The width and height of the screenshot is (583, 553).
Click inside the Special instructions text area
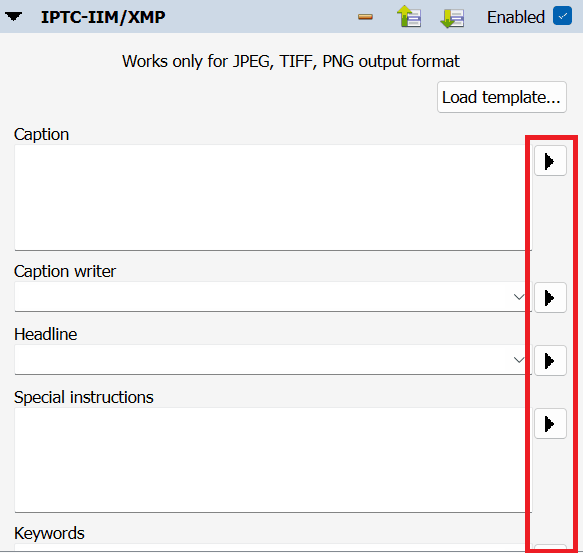(x=273, y=460)
